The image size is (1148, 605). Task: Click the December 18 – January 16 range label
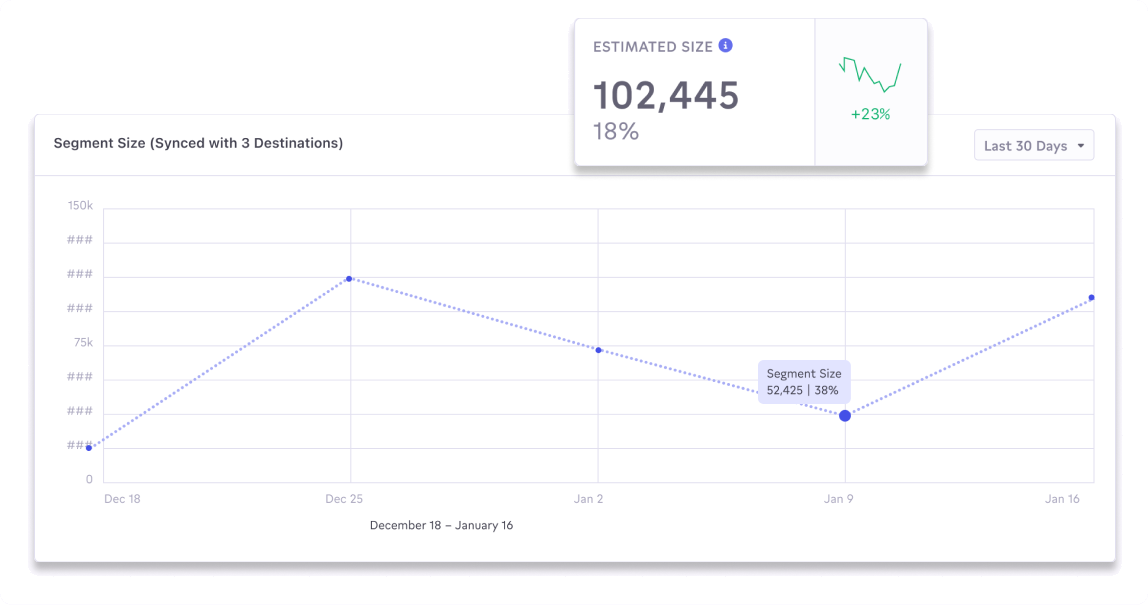click(x=441, y=525)
